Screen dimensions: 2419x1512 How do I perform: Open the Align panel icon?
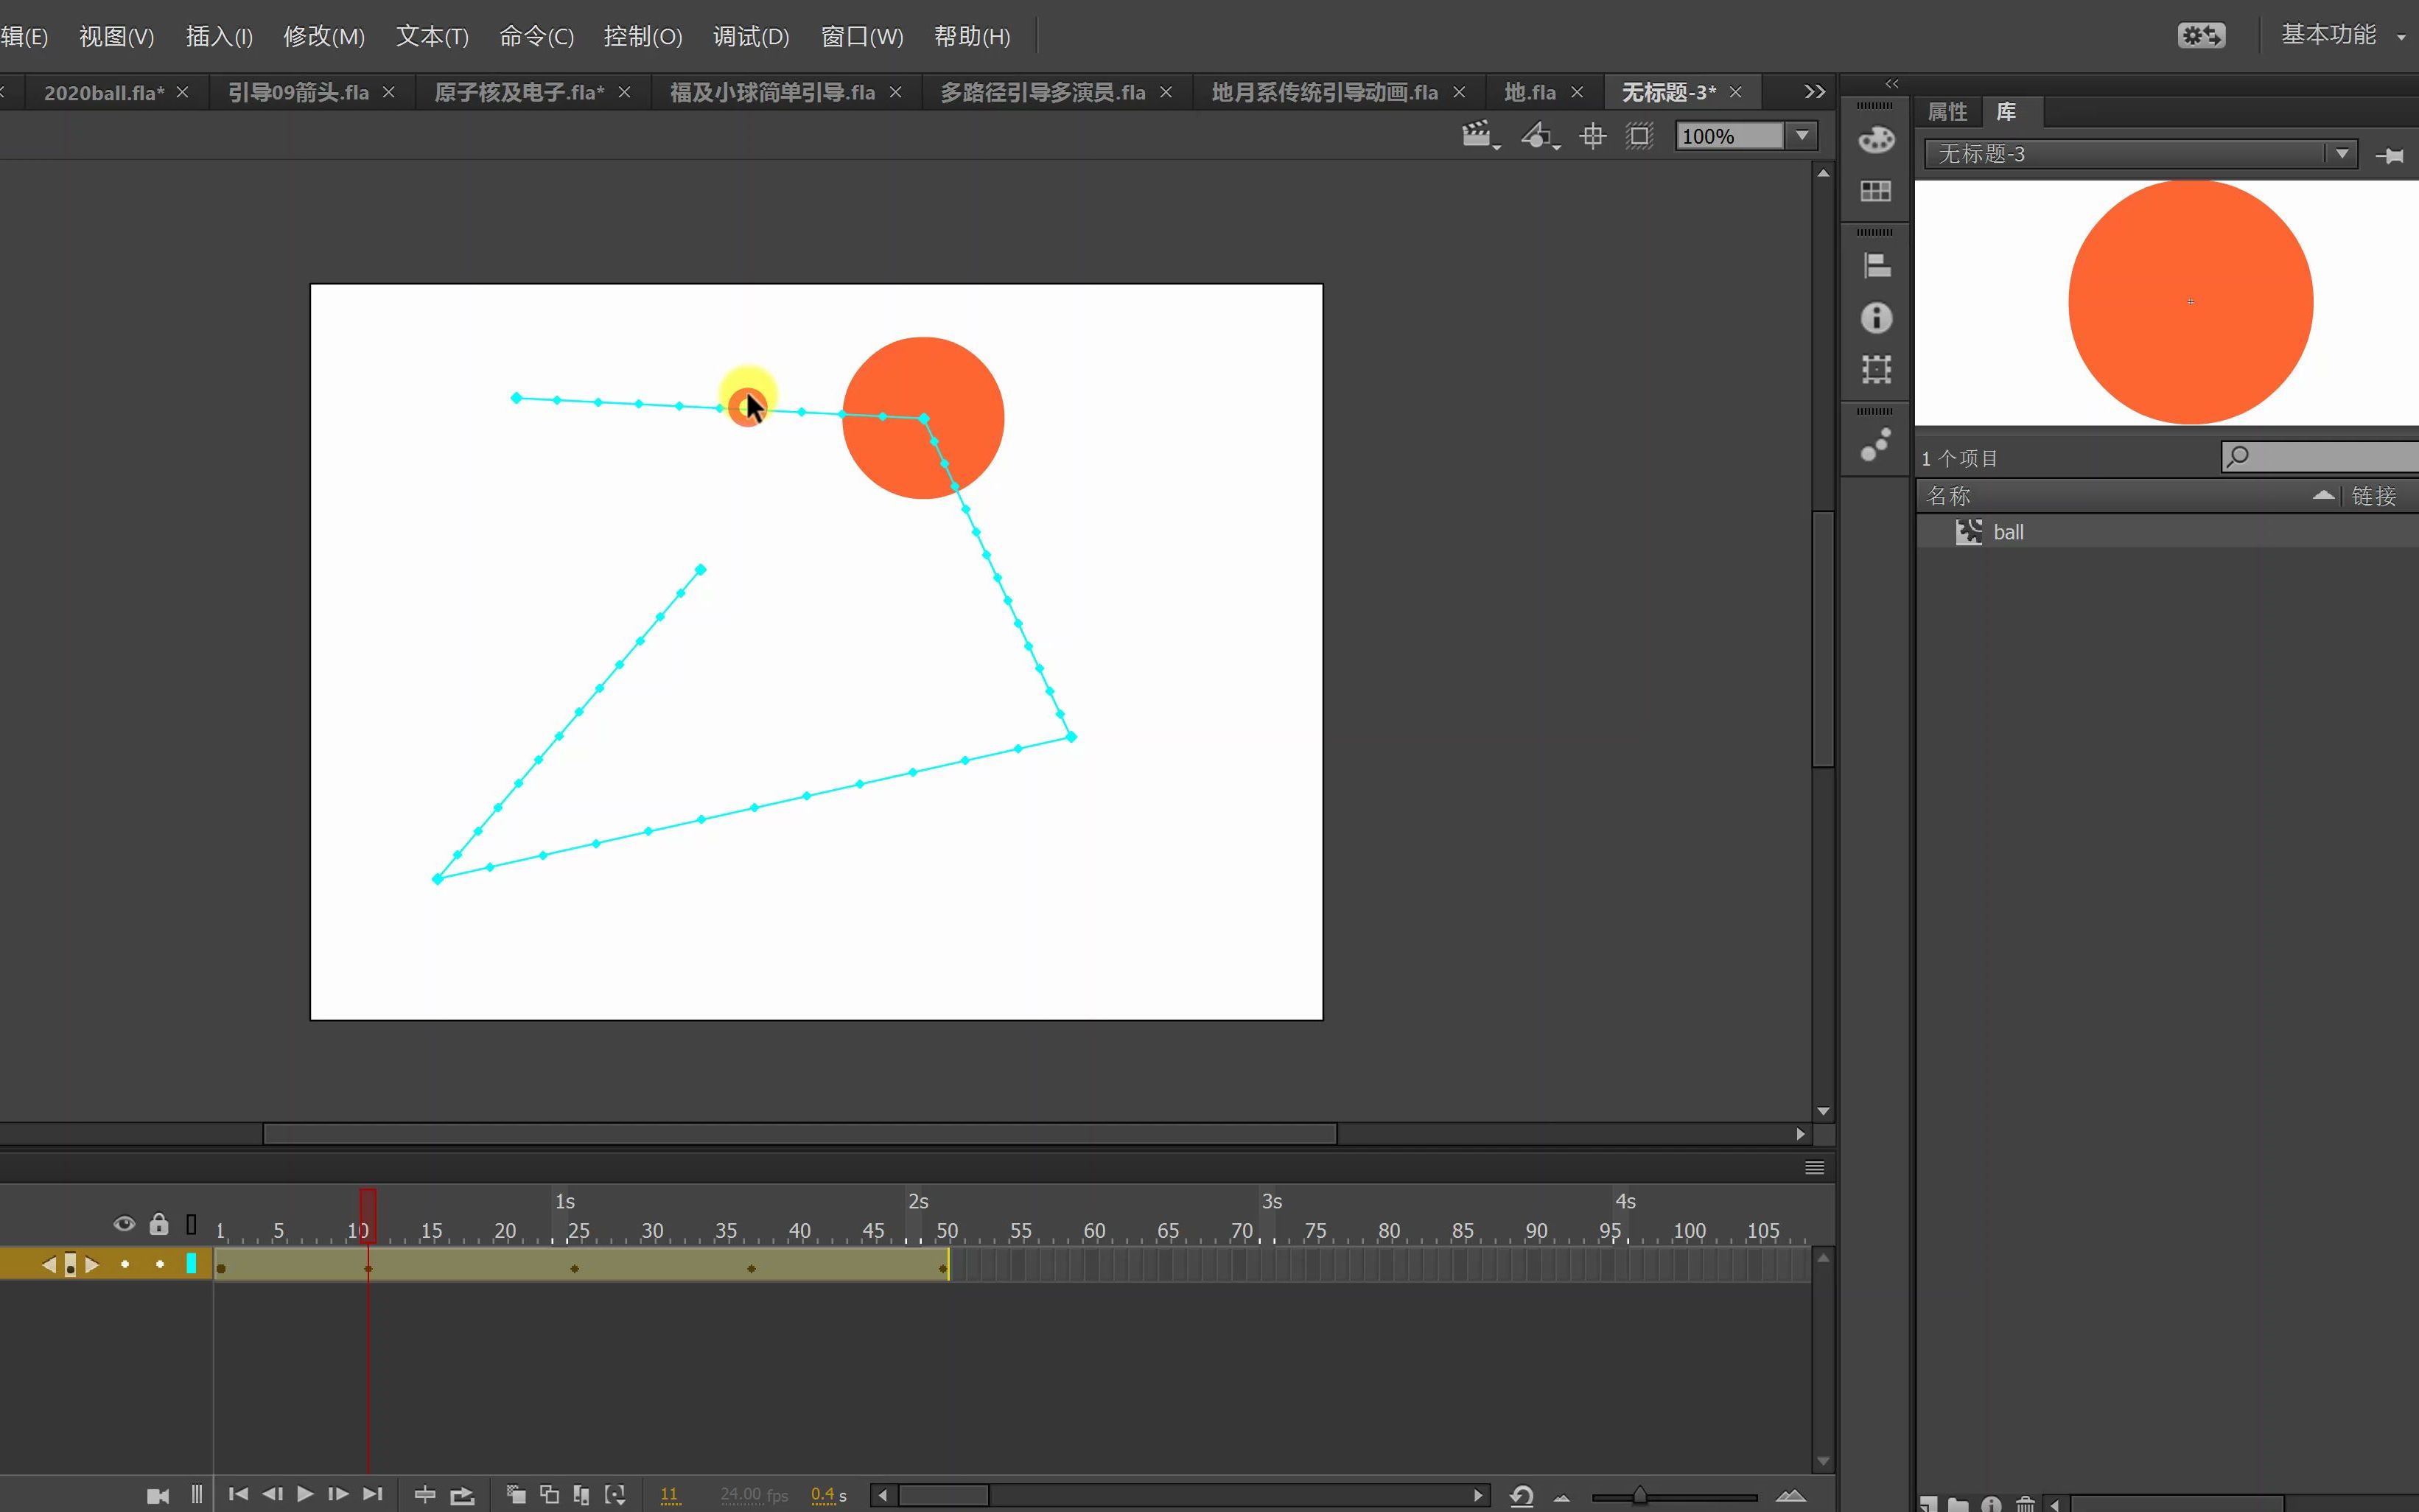1875,266
